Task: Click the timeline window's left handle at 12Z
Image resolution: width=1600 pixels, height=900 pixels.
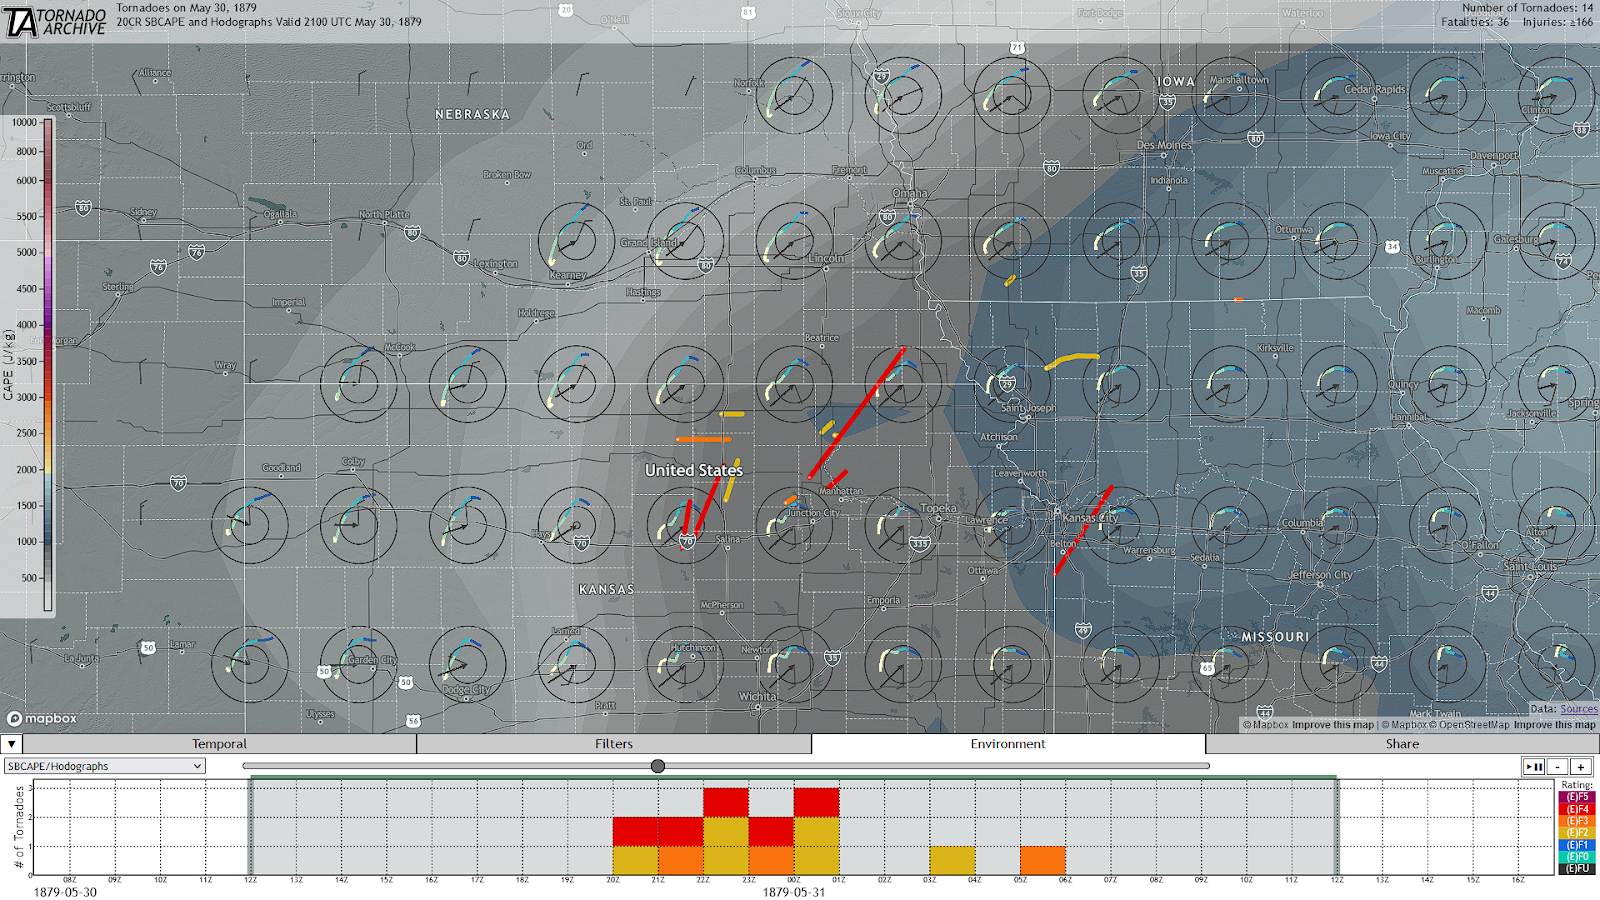Action: [x=251, y=826]
